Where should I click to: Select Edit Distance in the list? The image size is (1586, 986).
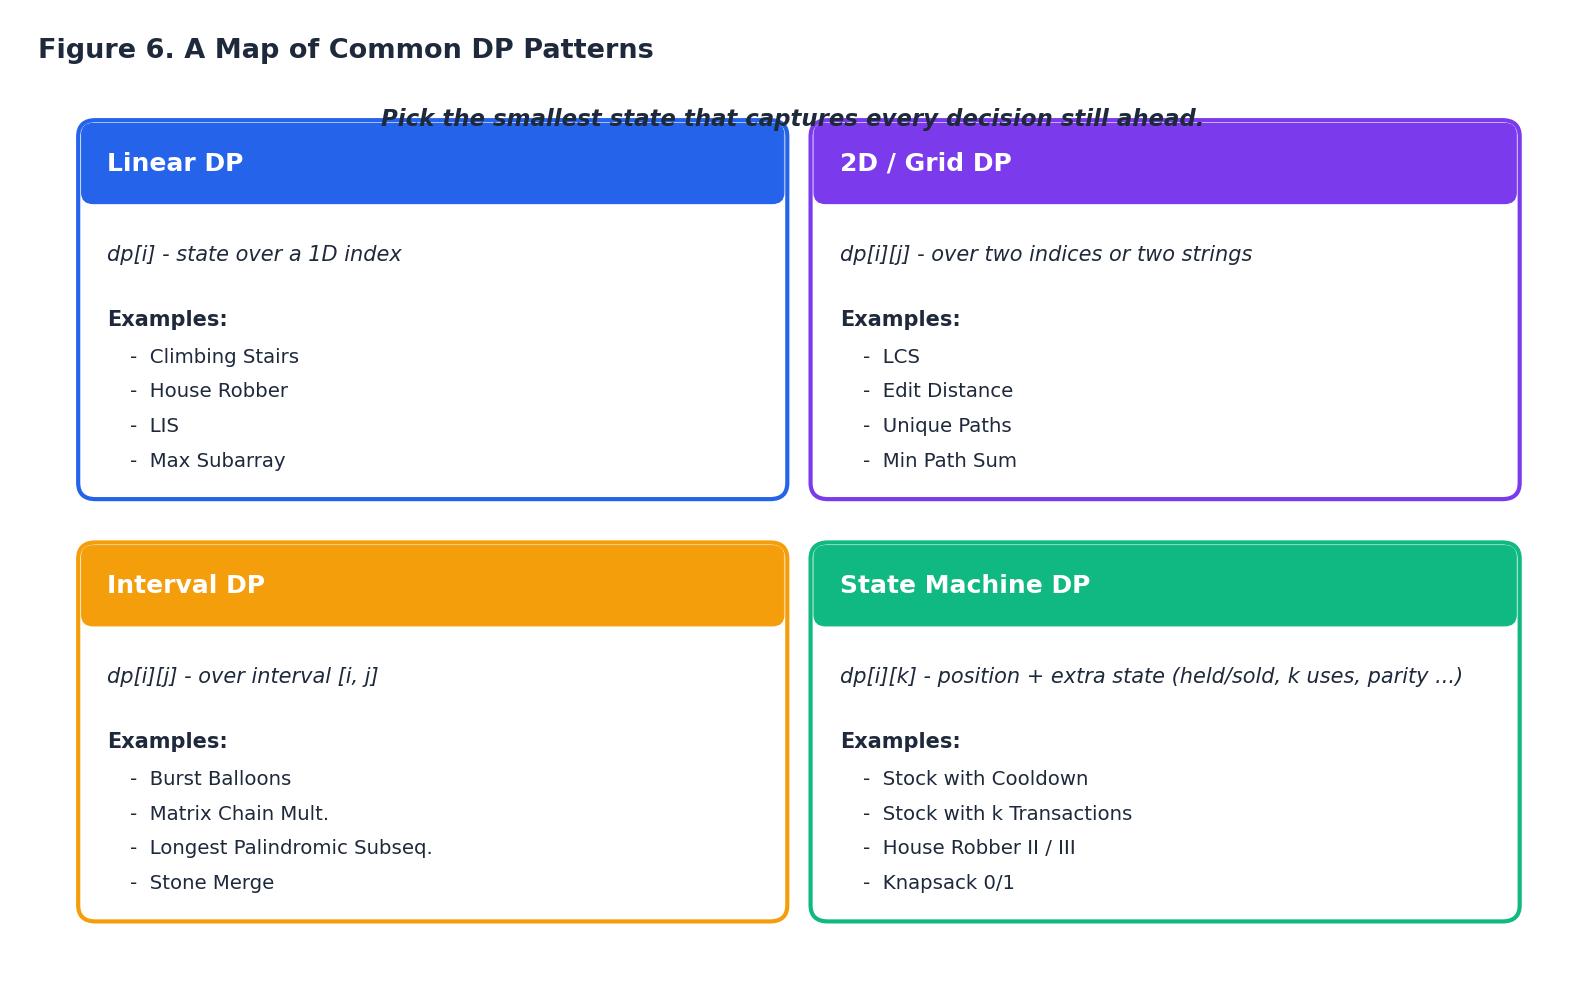947,391
